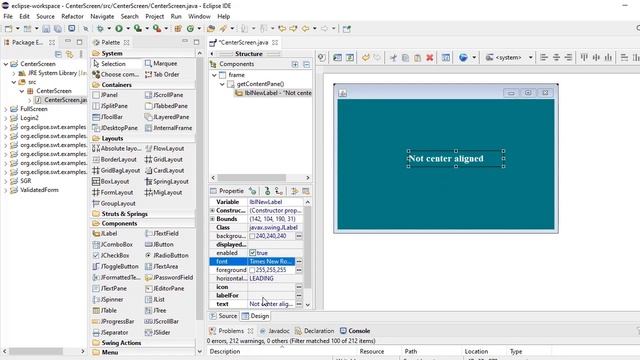Select the lblNewLabel node in Components

point(273,93)
